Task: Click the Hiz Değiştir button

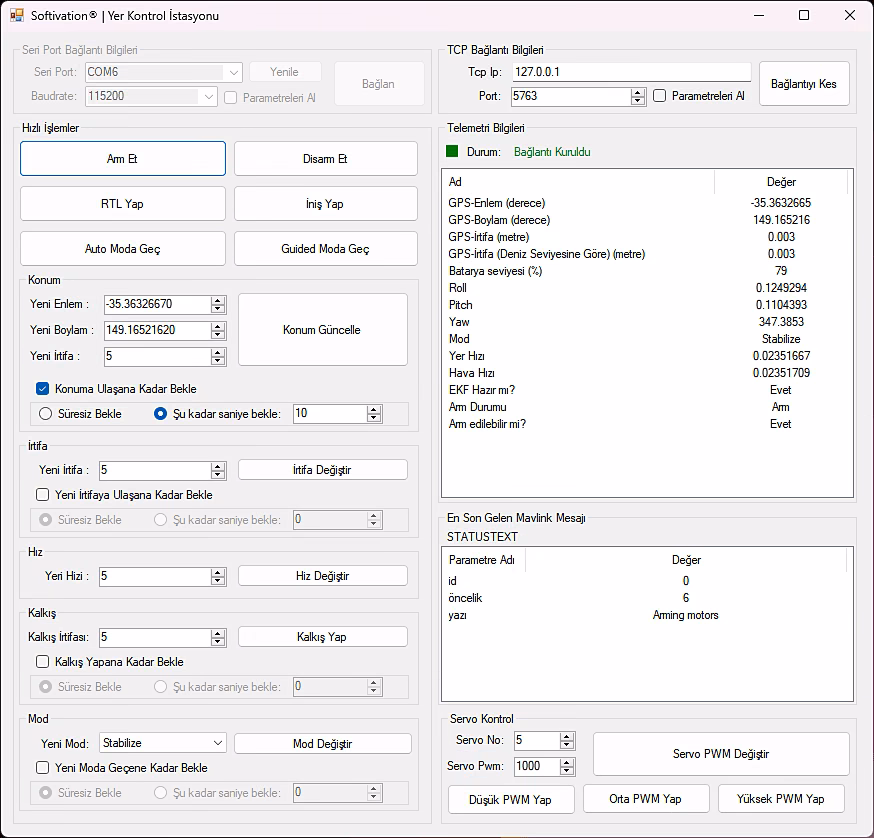Action: [323, 576]
